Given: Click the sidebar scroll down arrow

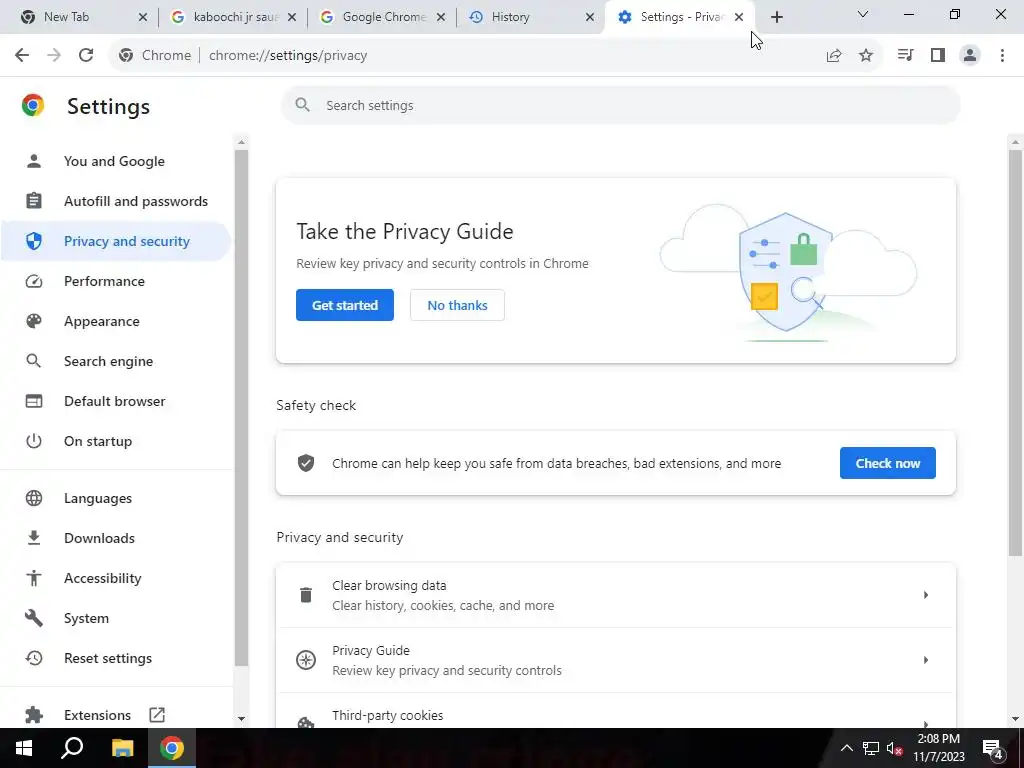Looking at the screenshot, I should tap(241, 719).
